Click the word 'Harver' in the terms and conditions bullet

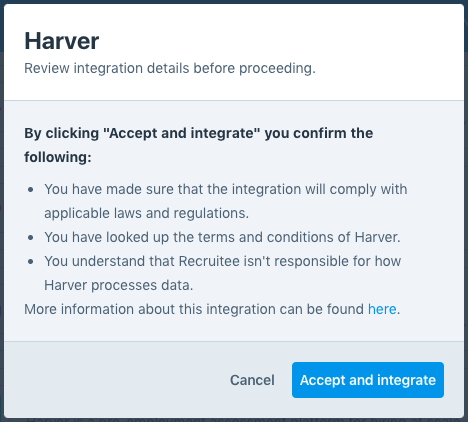click(376, 237)
